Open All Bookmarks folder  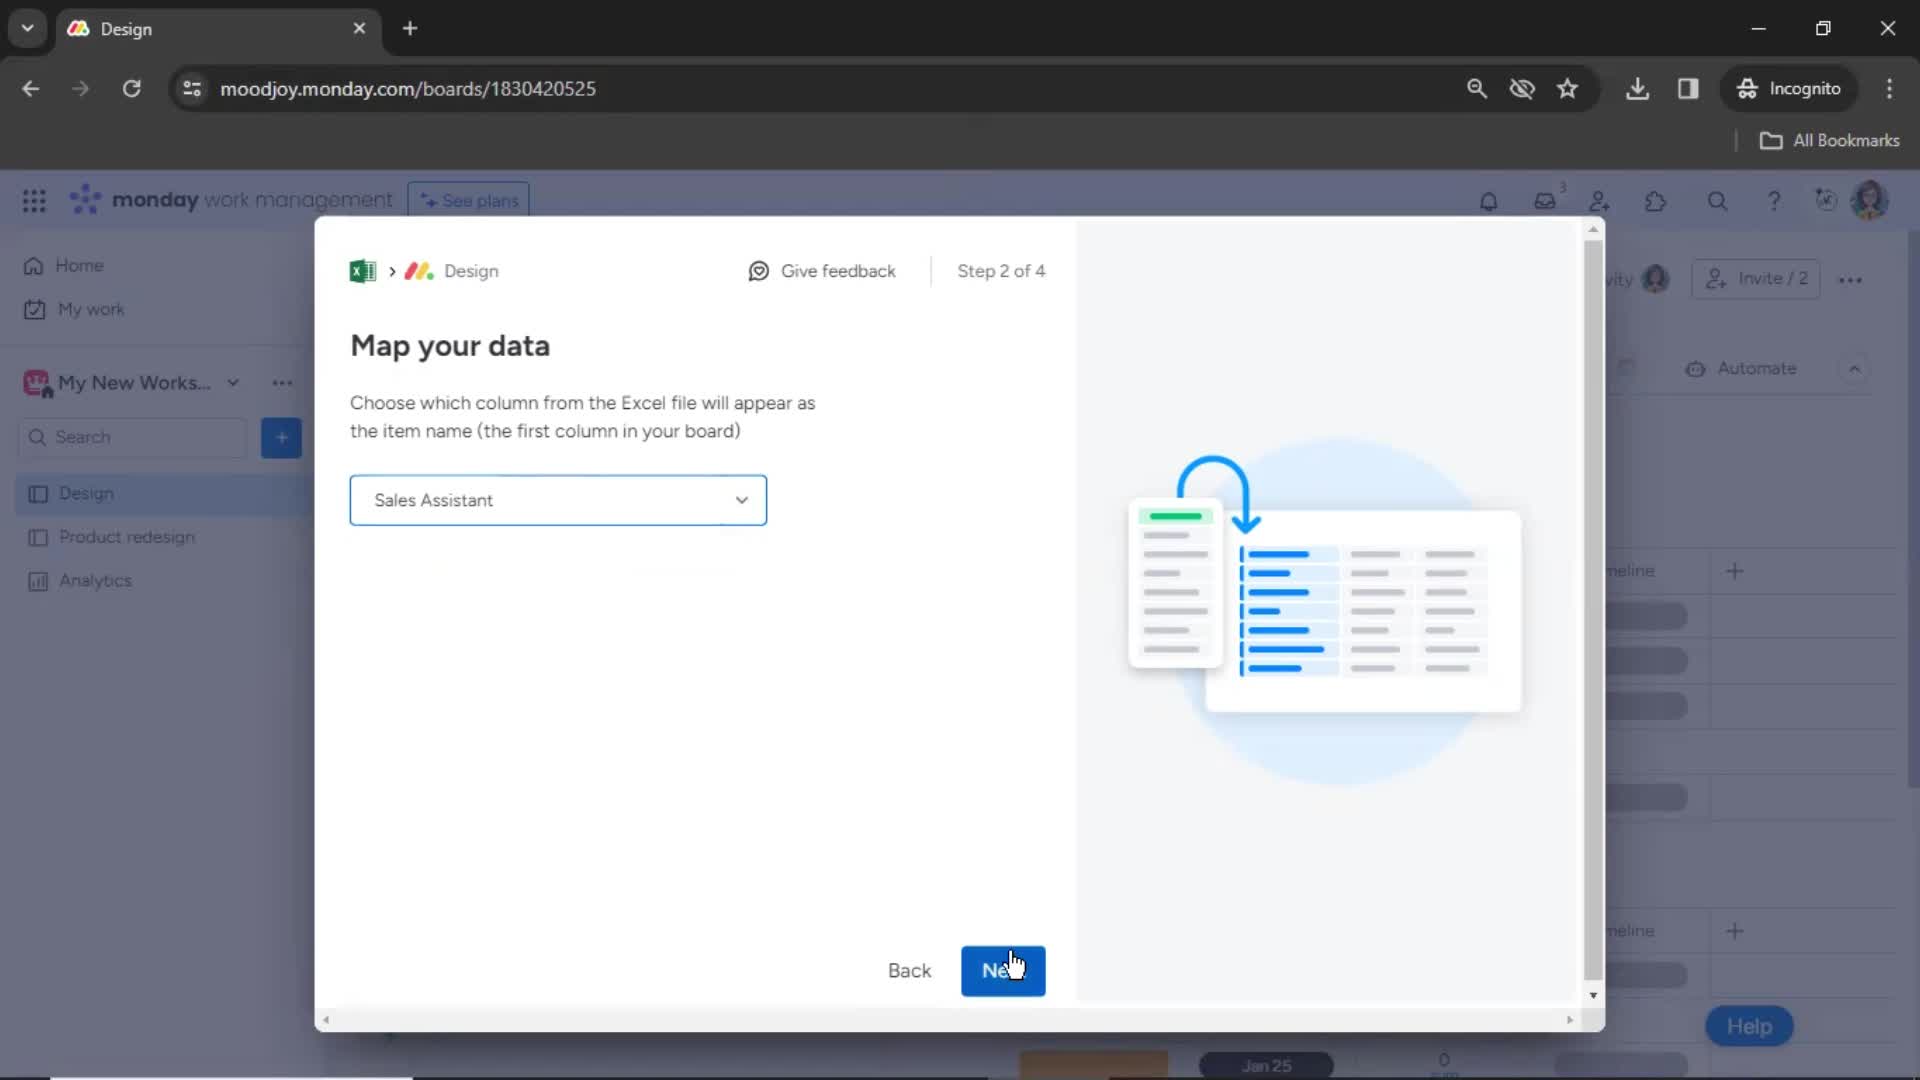(x=1829, y=141)
